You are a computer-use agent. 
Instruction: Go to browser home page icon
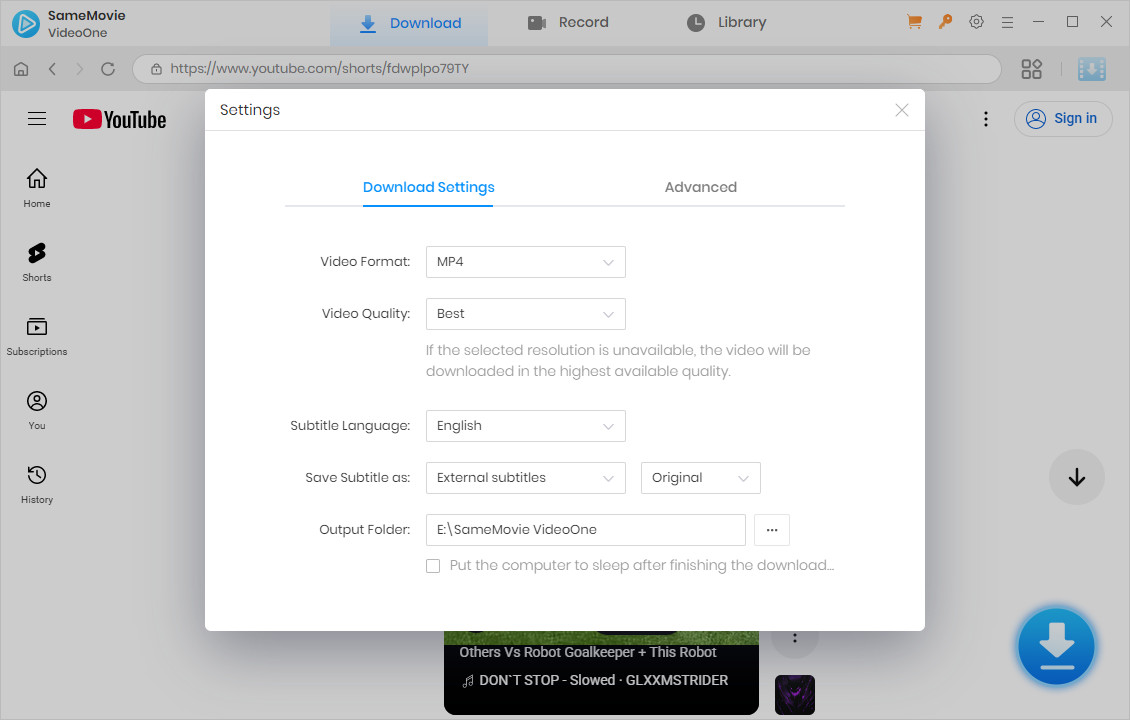21,69
